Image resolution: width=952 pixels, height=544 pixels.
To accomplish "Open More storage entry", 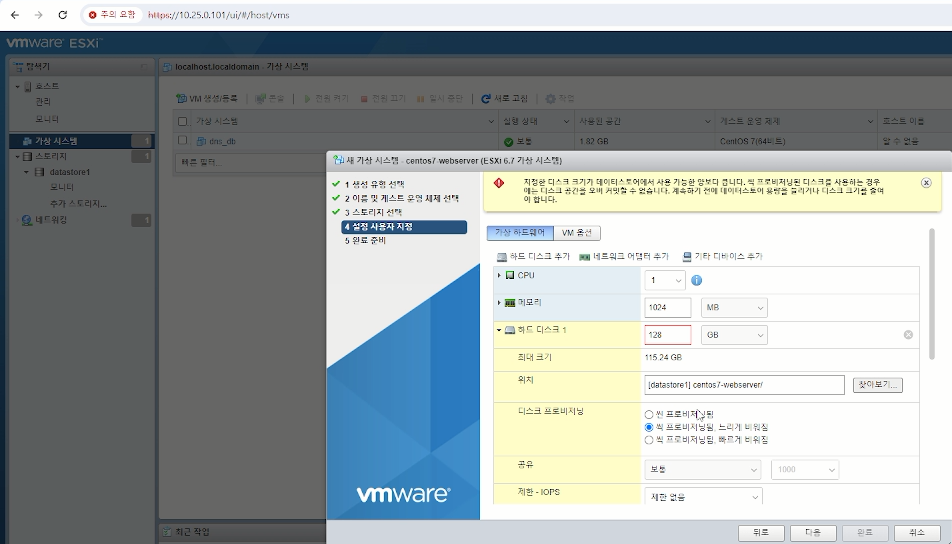I will coord(78,204).
